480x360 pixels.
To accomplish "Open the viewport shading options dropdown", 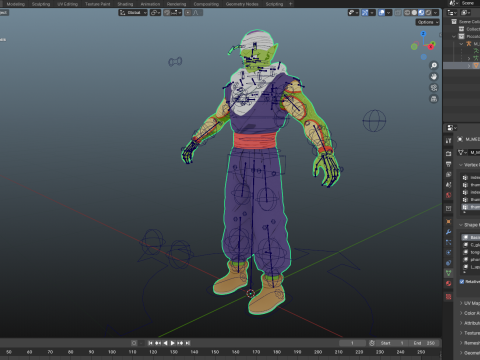I will click(x=435, y=13).
